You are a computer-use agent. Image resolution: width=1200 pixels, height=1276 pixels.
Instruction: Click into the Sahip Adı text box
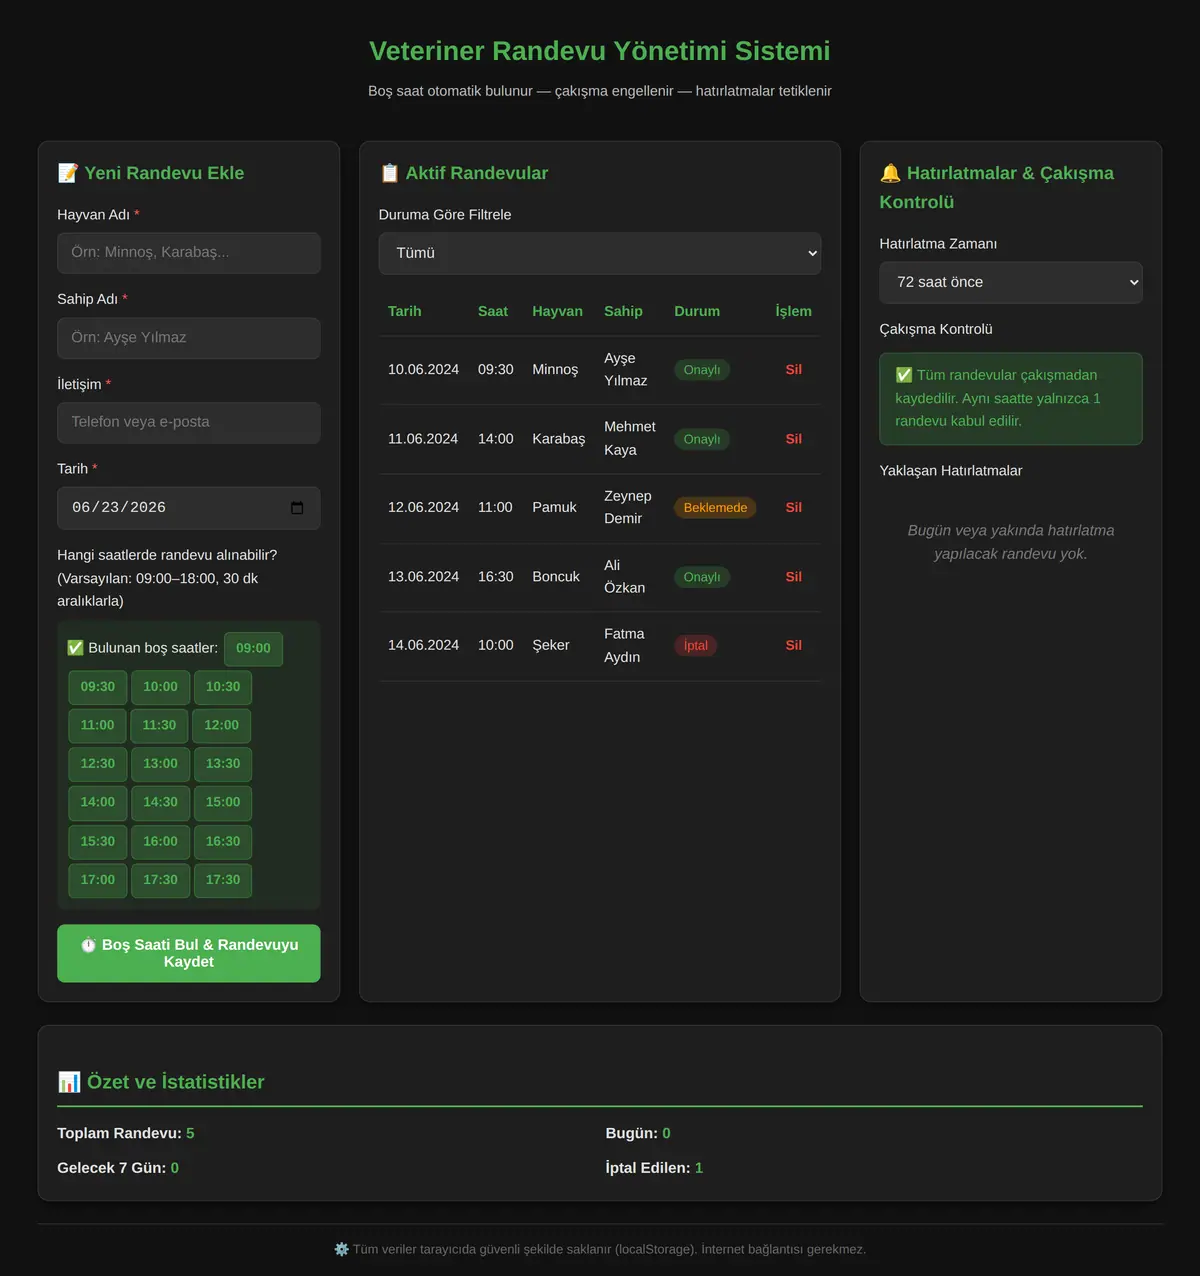[x=189, y=338]
